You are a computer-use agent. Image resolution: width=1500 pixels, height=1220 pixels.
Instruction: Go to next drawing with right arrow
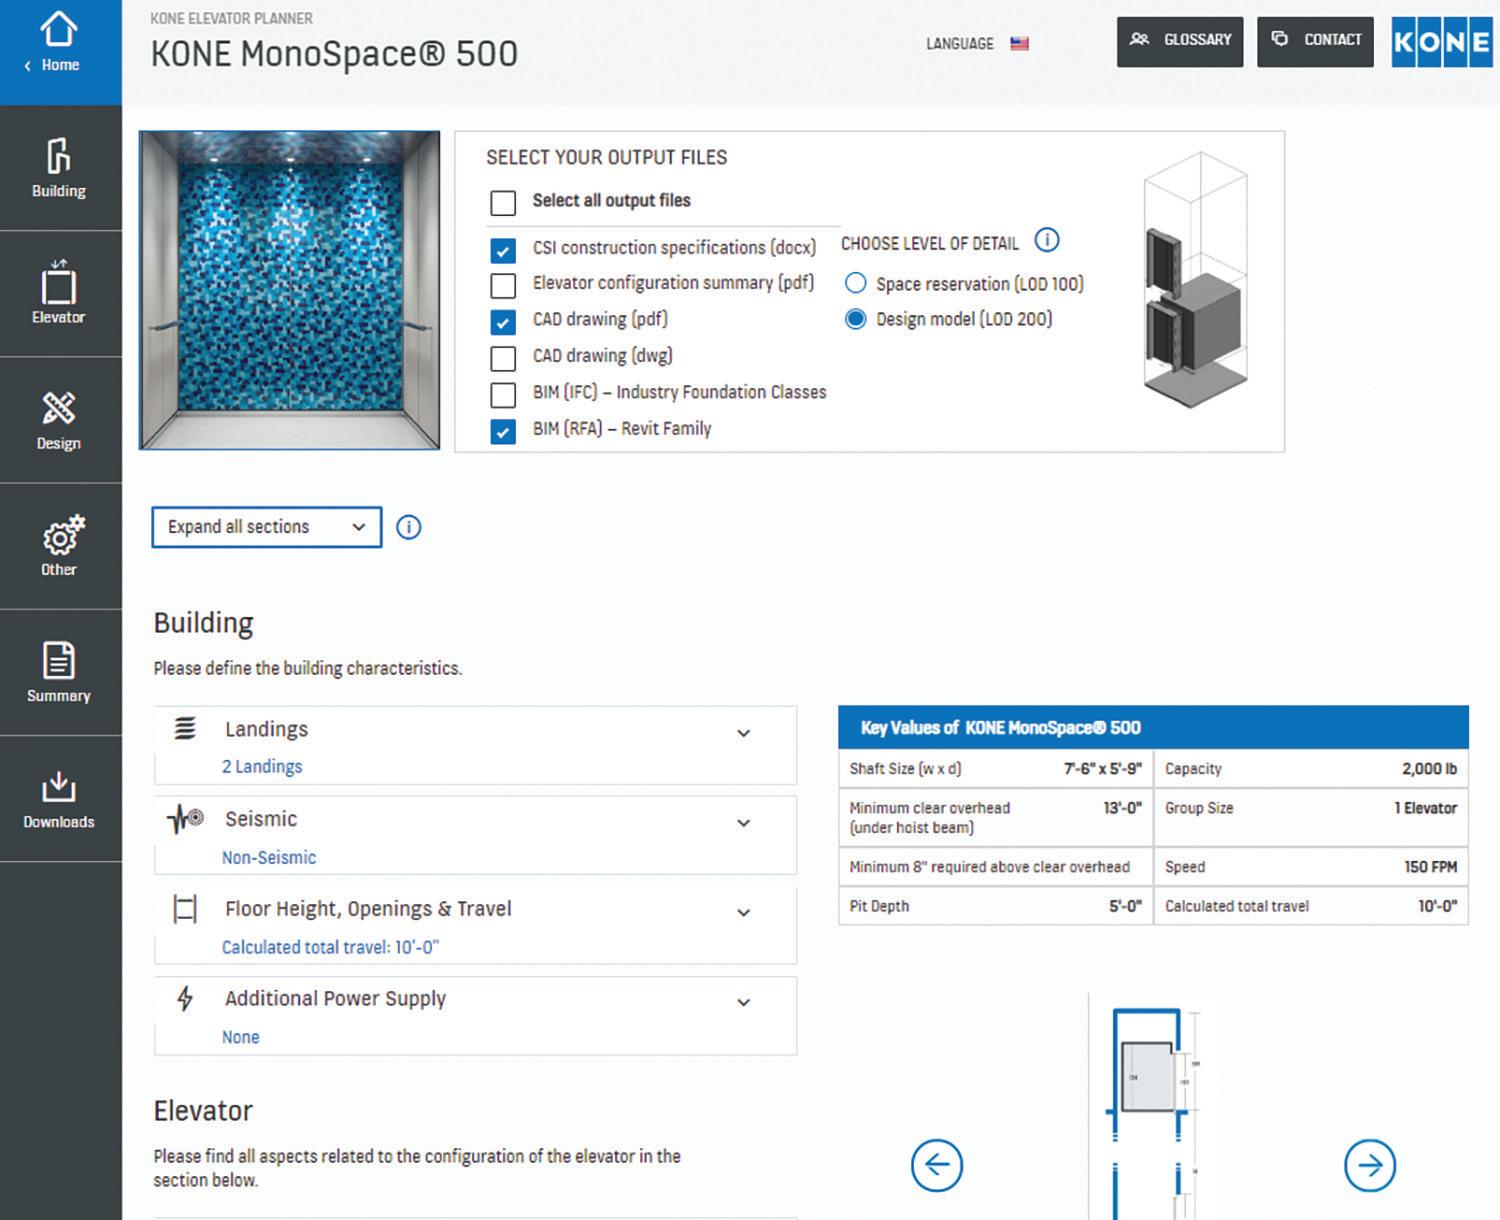(x=1369, y=1165)
